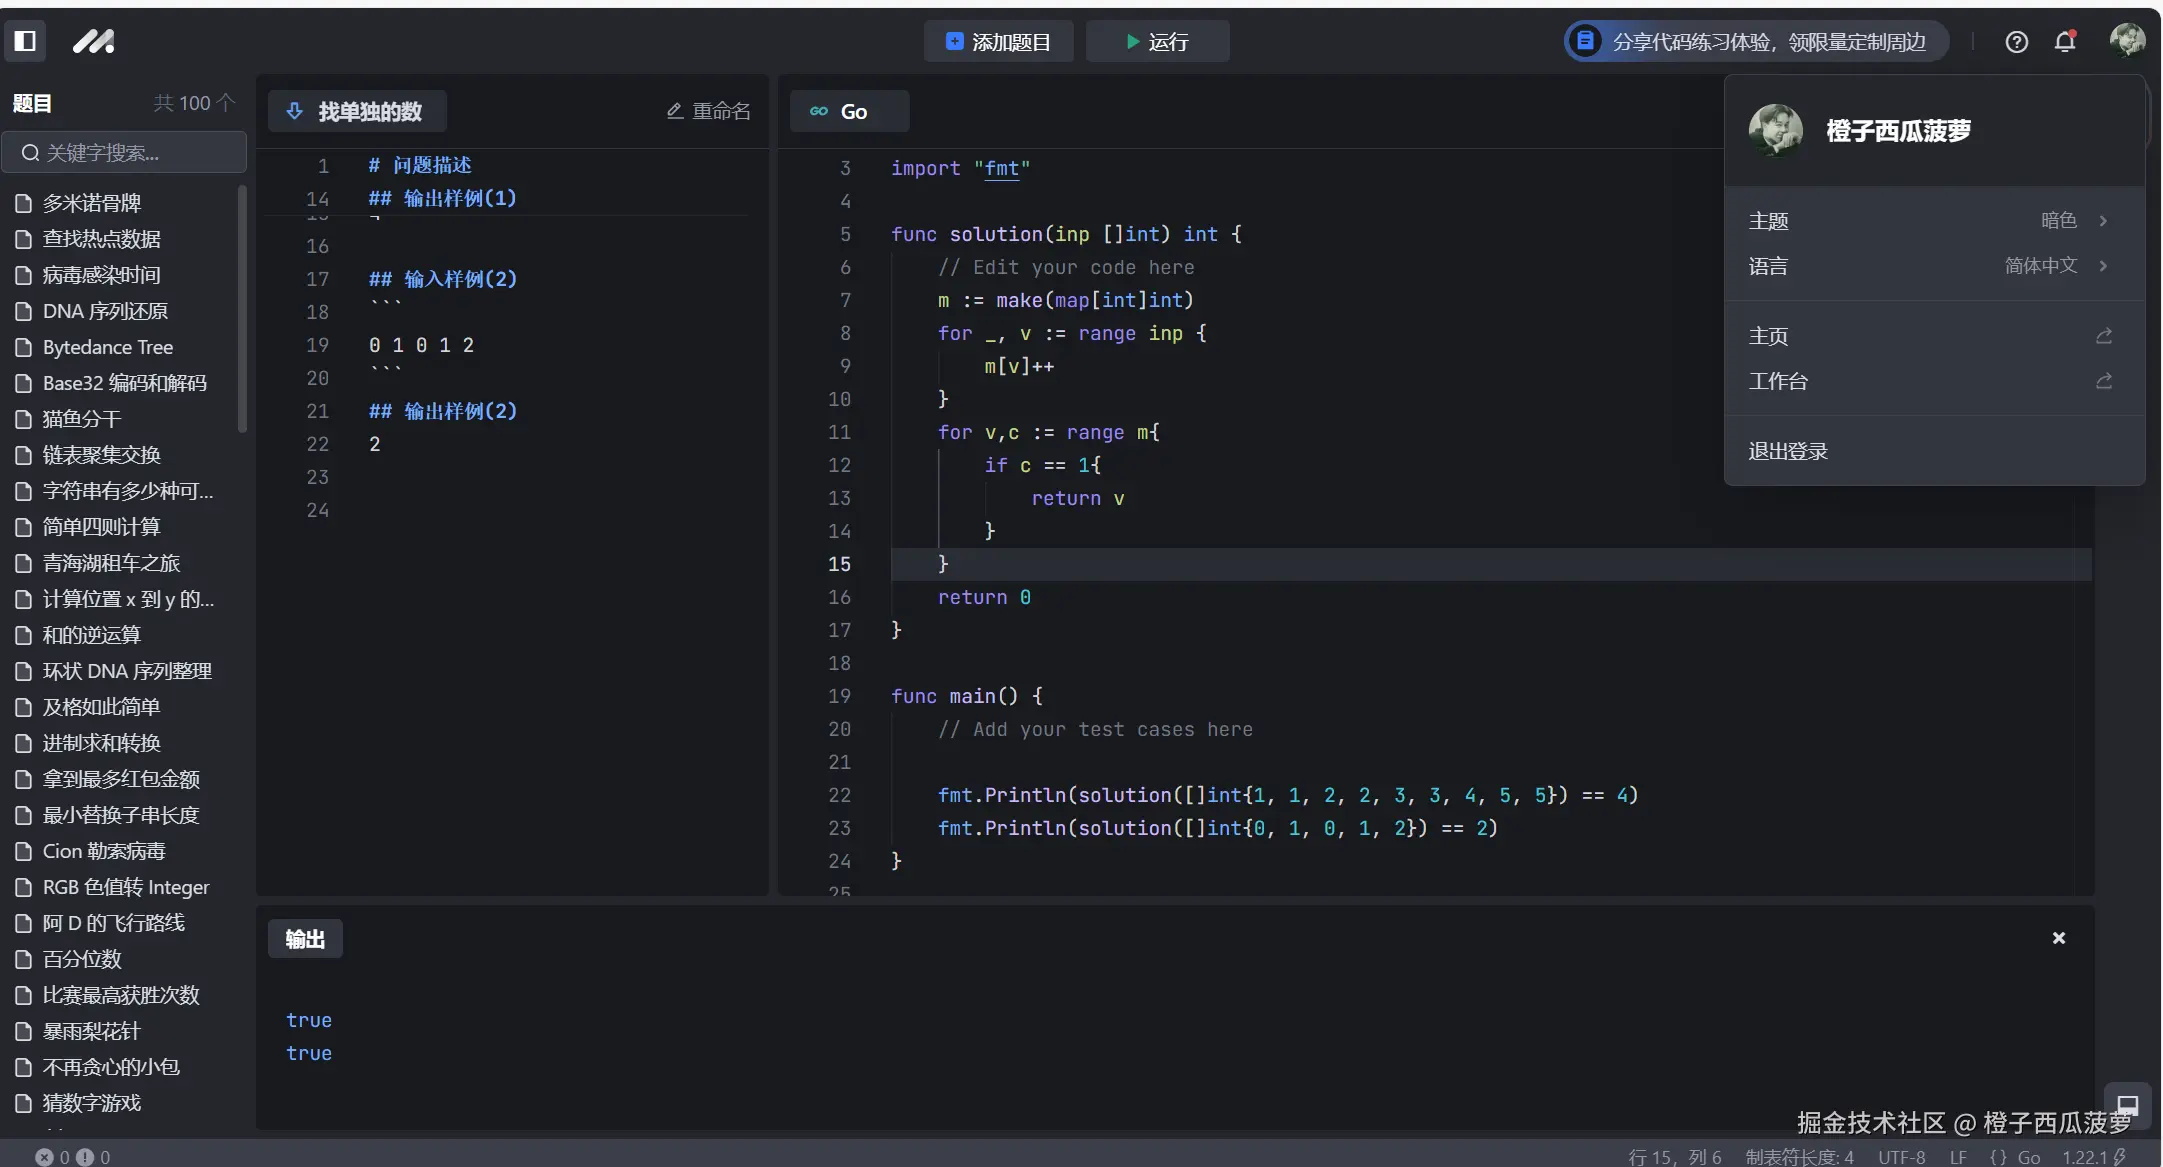Click the errors count status icon
Viewport: 2163px width, 1167px height.
[53, 1157]
